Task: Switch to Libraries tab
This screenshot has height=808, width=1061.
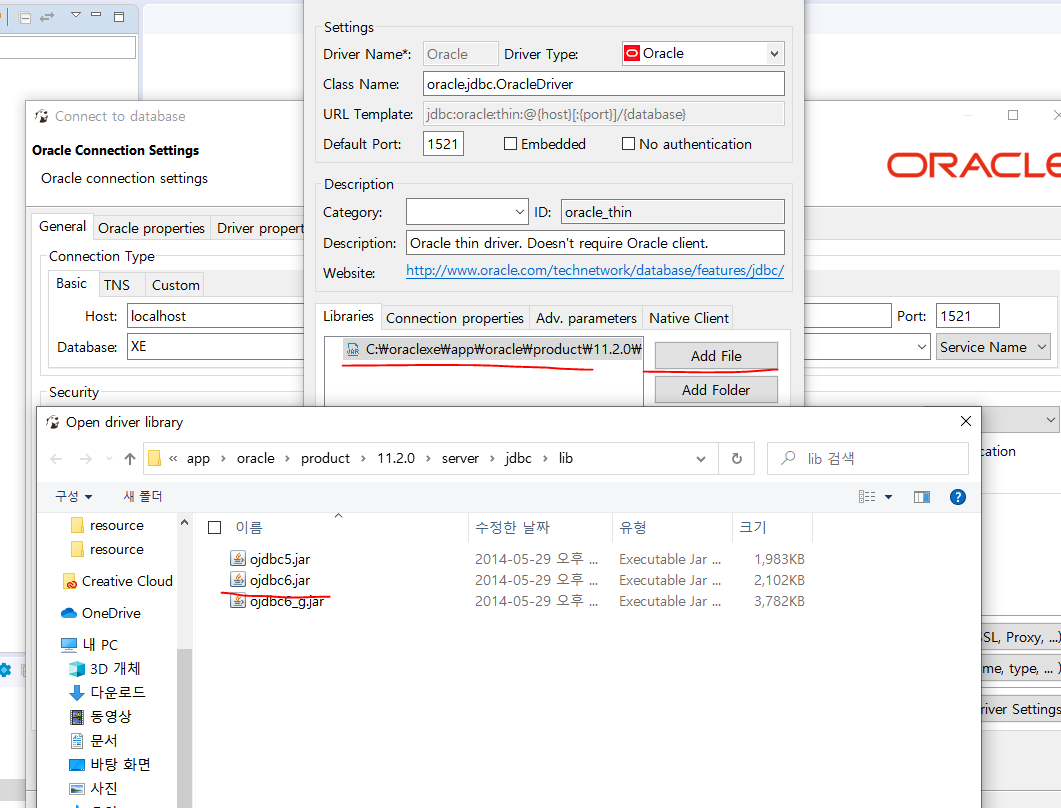Action: (348, 316)
